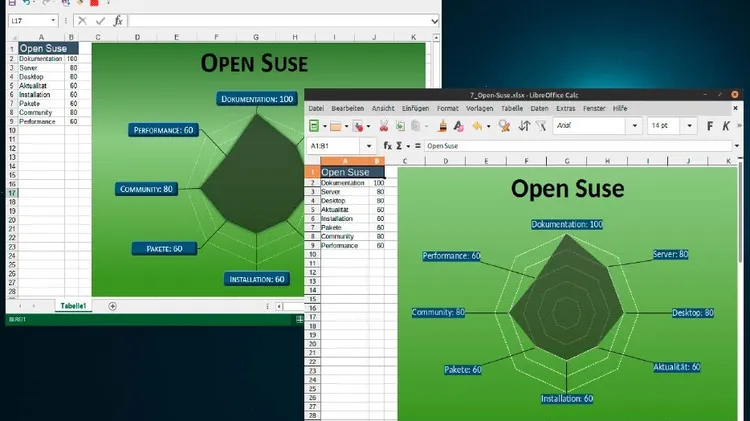Screen dimensions: 750x421
Task: Click the add new sheet plus icon
Action: pos(112,306)
